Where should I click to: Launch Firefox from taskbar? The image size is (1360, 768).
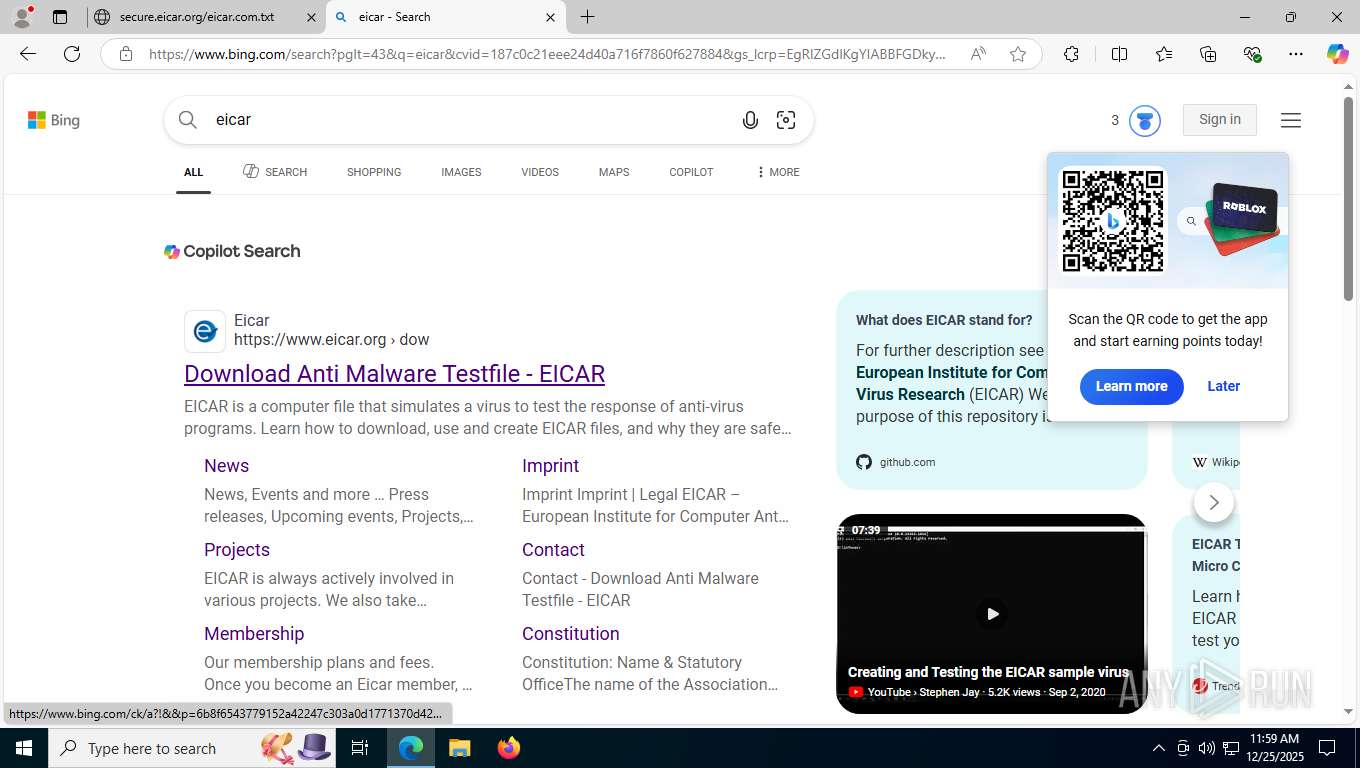pos(509,748)
